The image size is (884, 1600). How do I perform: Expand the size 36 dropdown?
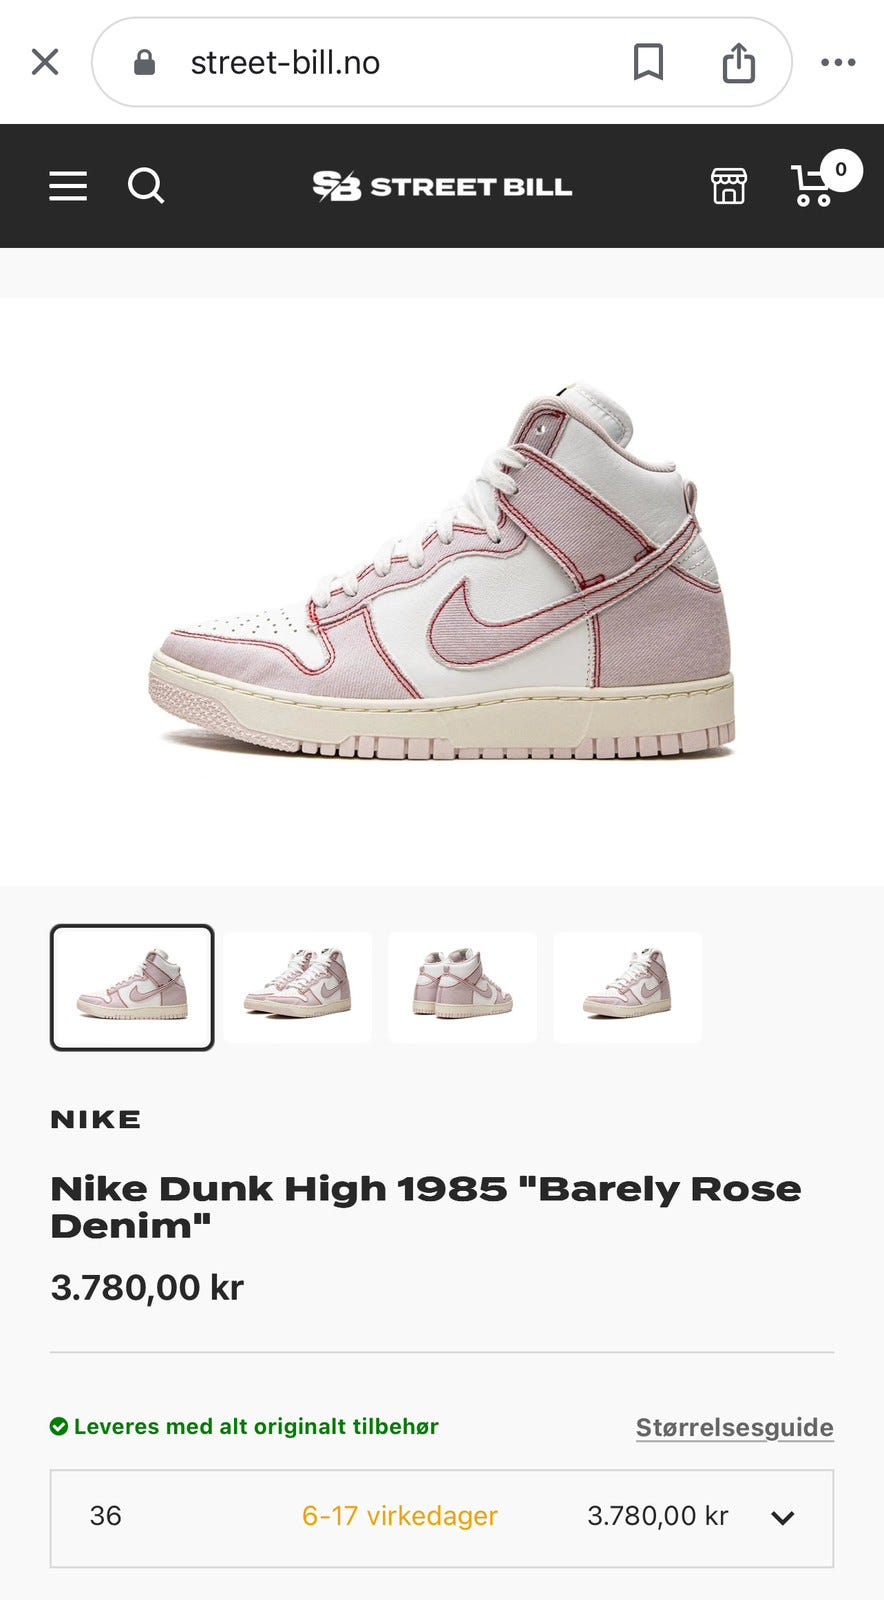coord(442,1518)
